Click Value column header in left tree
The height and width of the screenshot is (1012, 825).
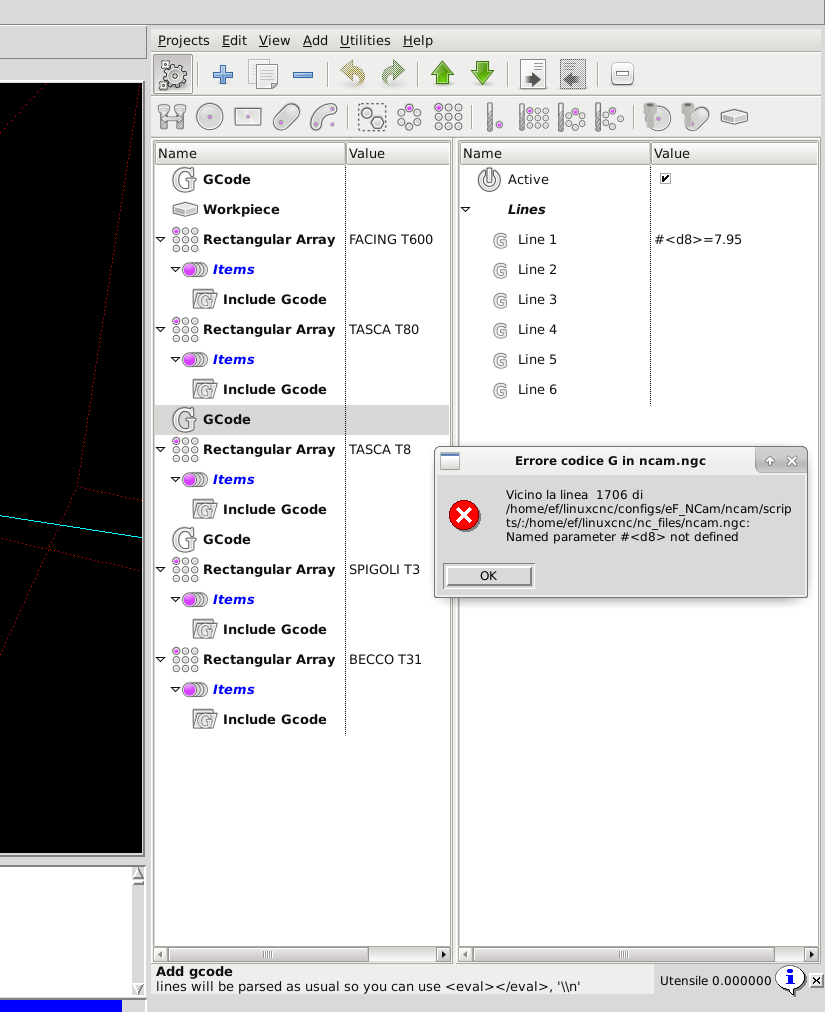pyautogui.click(x=398, y=154)
